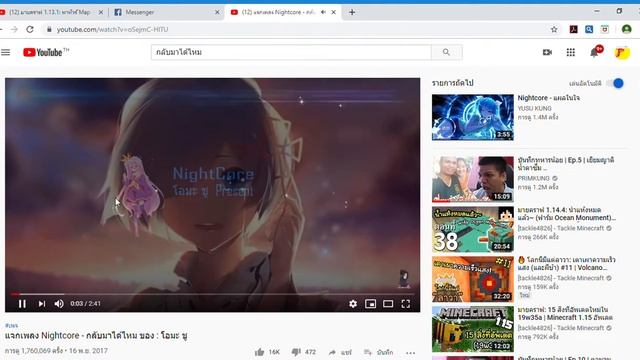Open the create video camera icon

[547, 52]
